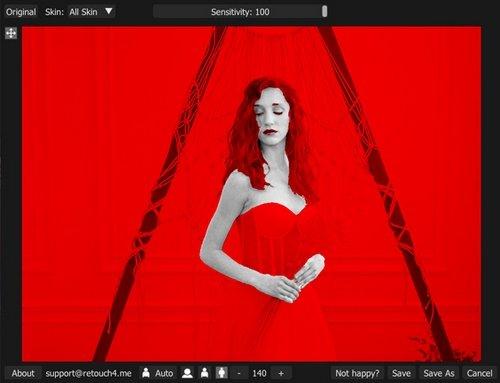This screenshot has height=383, width=500.
Task: Click the support@retouch4.me link
Action: (88, 373)
